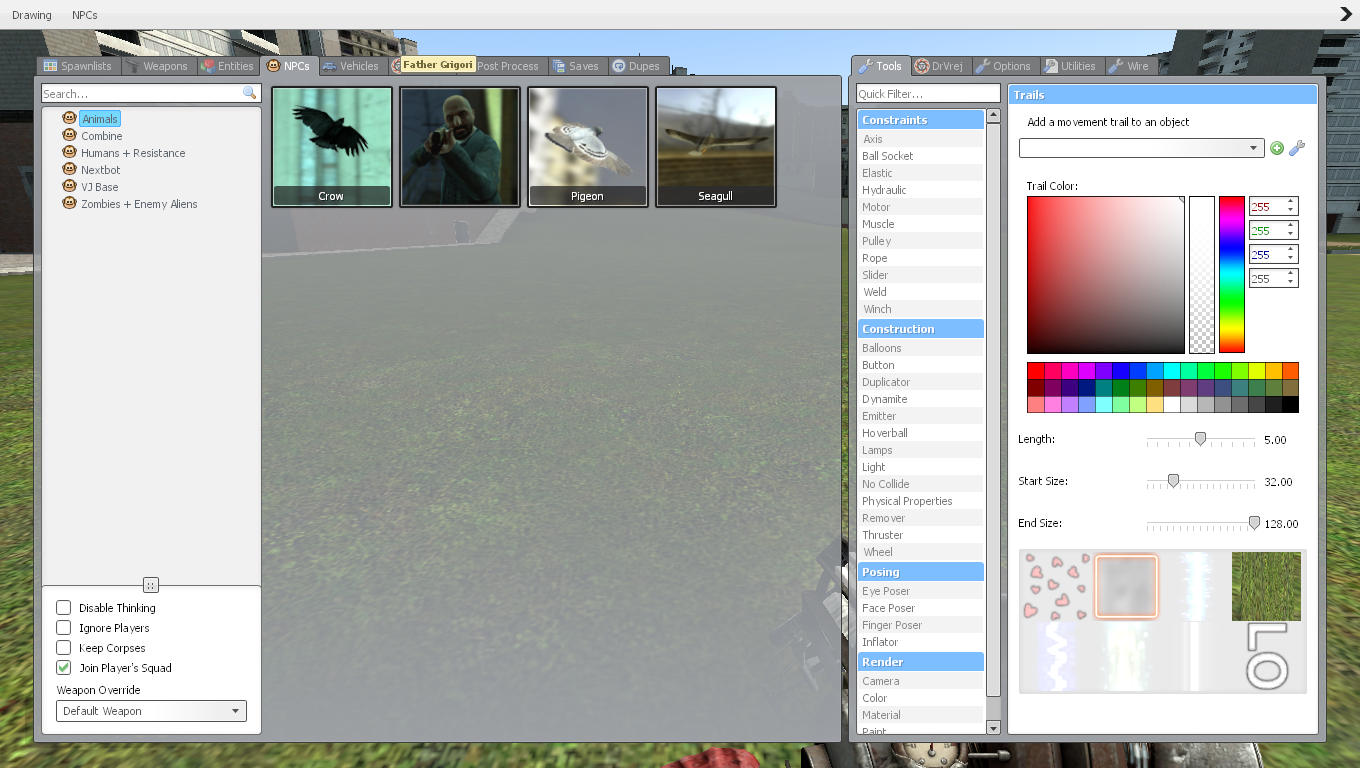Switch to the Spawnlists tab
Viewport: 1360px width, 768px height.
pos(78,66)
